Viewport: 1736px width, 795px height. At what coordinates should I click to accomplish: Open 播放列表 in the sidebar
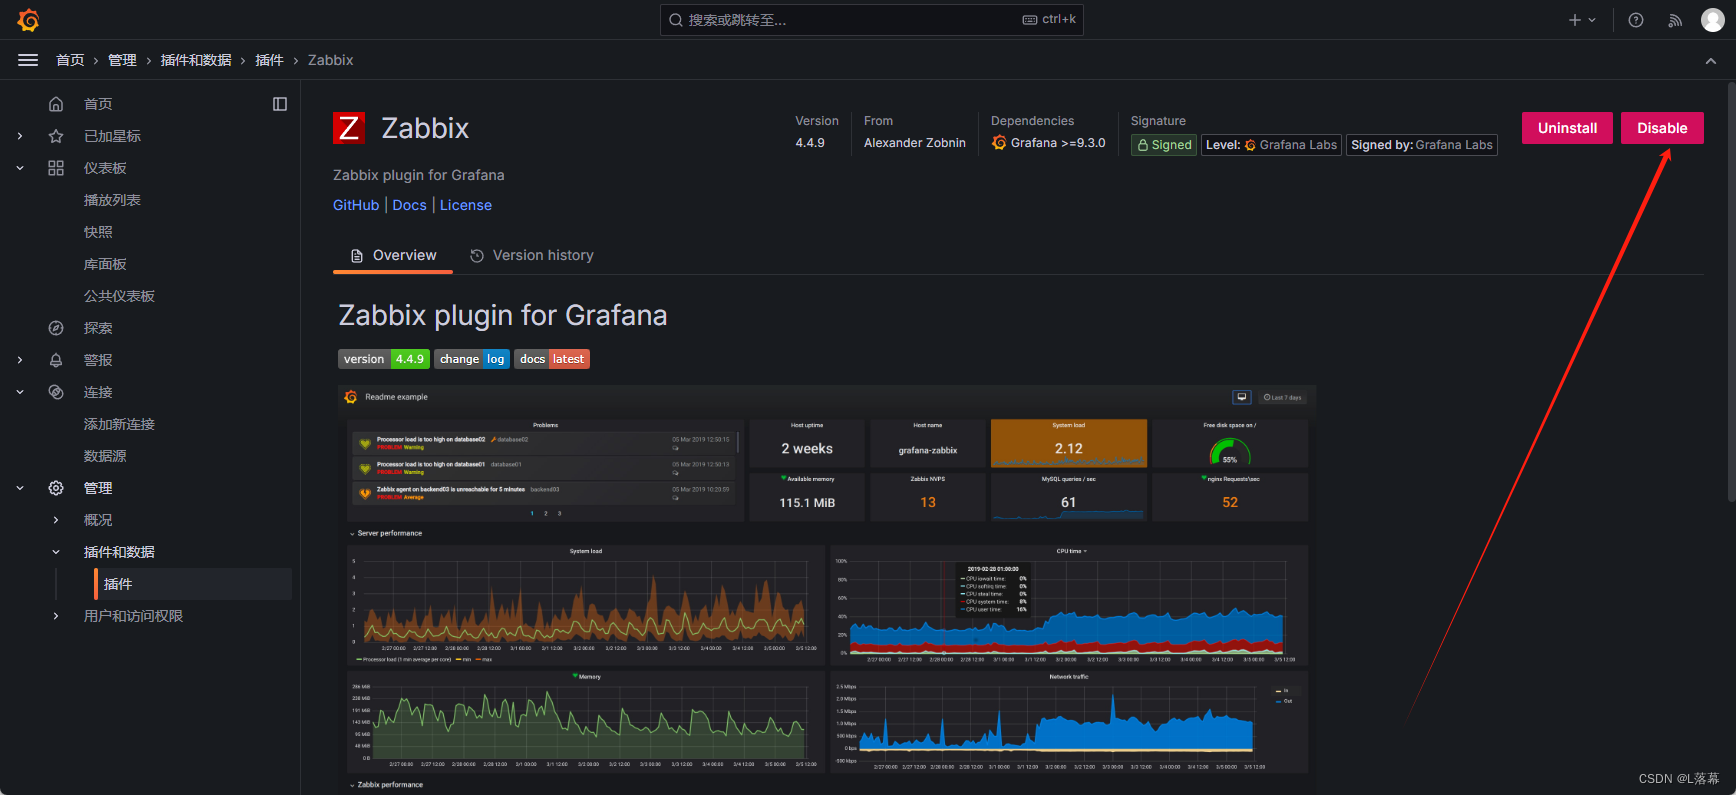[112, 200]
